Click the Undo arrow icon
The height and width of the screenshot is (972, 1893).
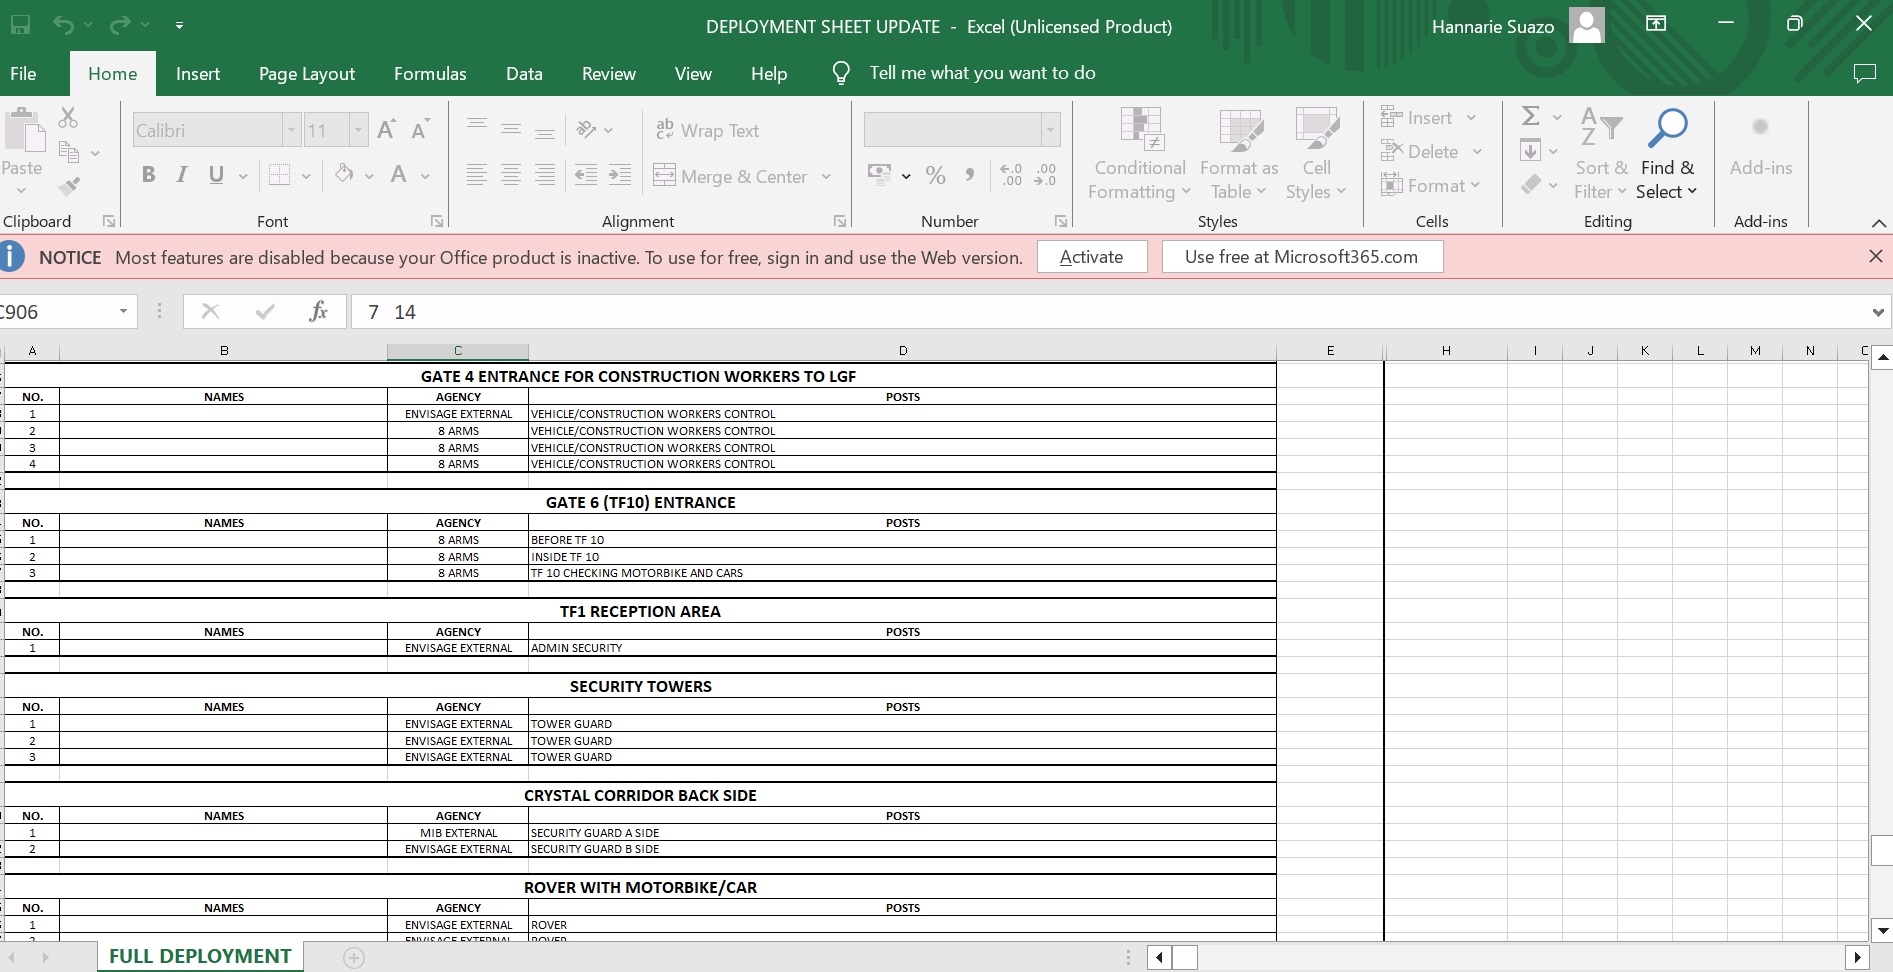point(63,25)
